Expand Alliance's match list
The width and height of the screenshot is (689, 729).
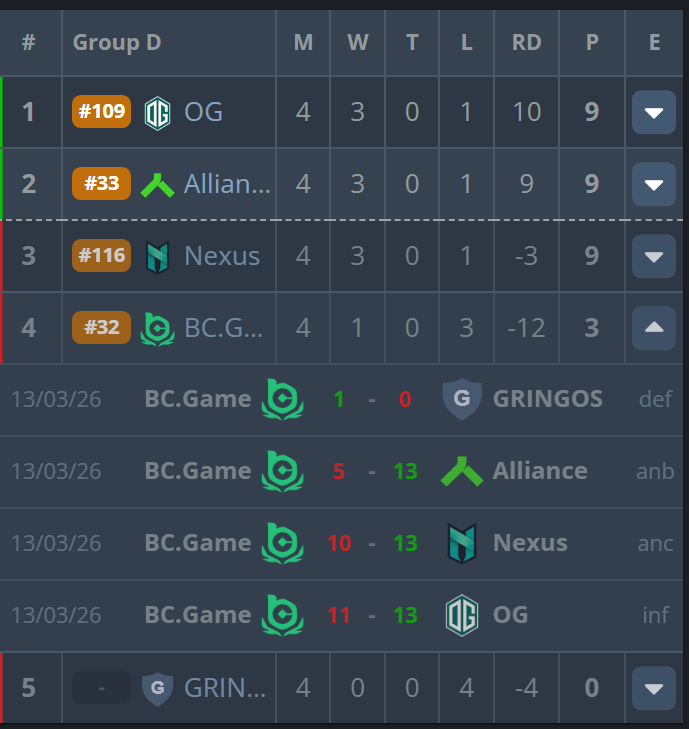tap(654, 184)
